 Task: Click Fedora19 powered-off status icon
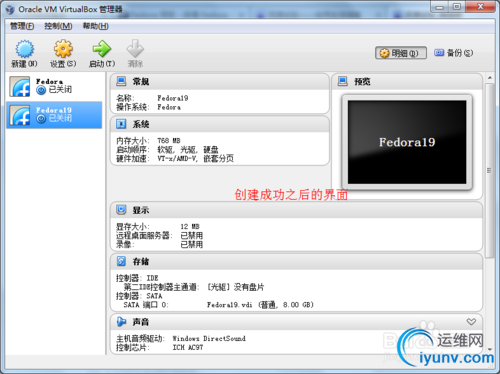[41, 119]
